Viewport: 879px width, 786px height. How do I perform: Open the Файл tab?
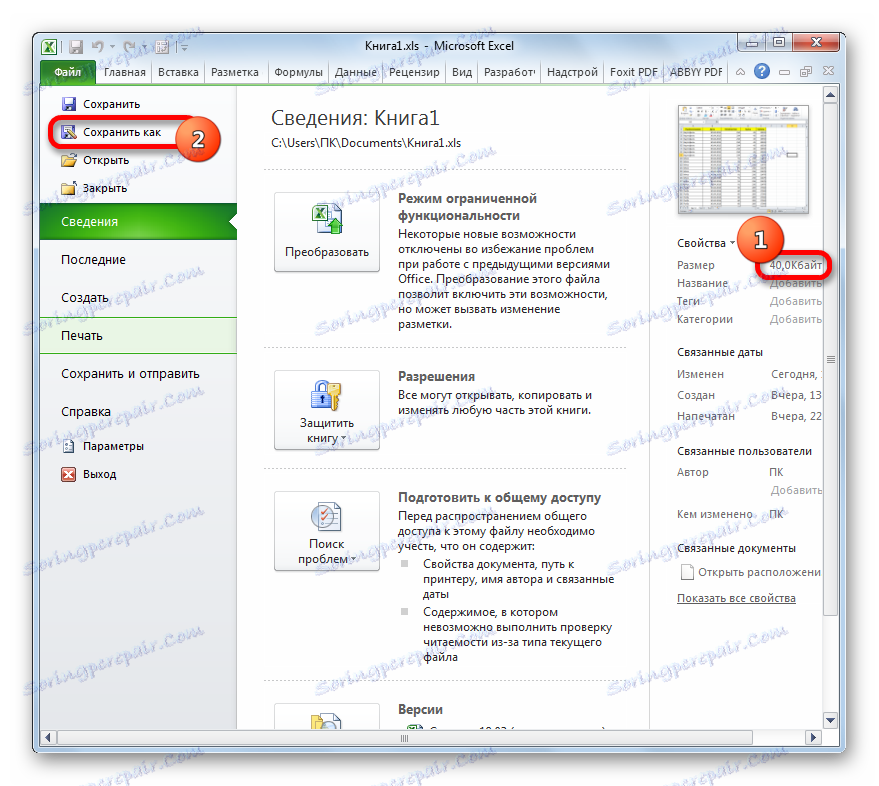tap(68, 72)
